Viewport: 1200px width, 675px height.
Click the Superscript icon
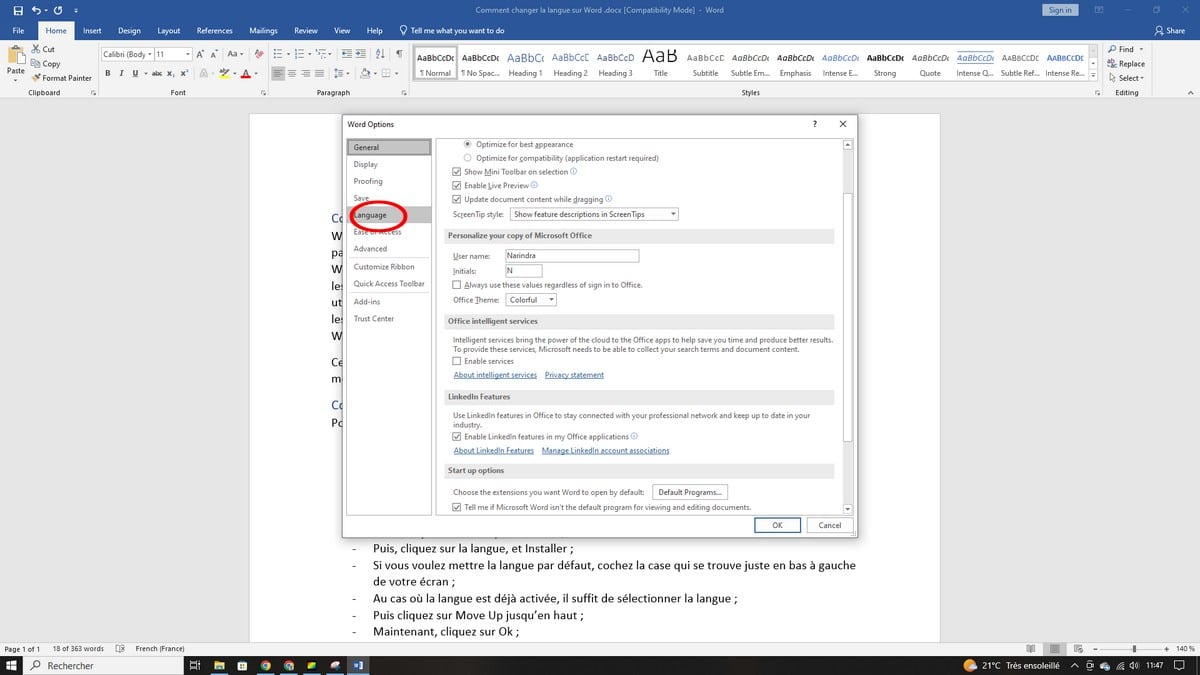183,73
